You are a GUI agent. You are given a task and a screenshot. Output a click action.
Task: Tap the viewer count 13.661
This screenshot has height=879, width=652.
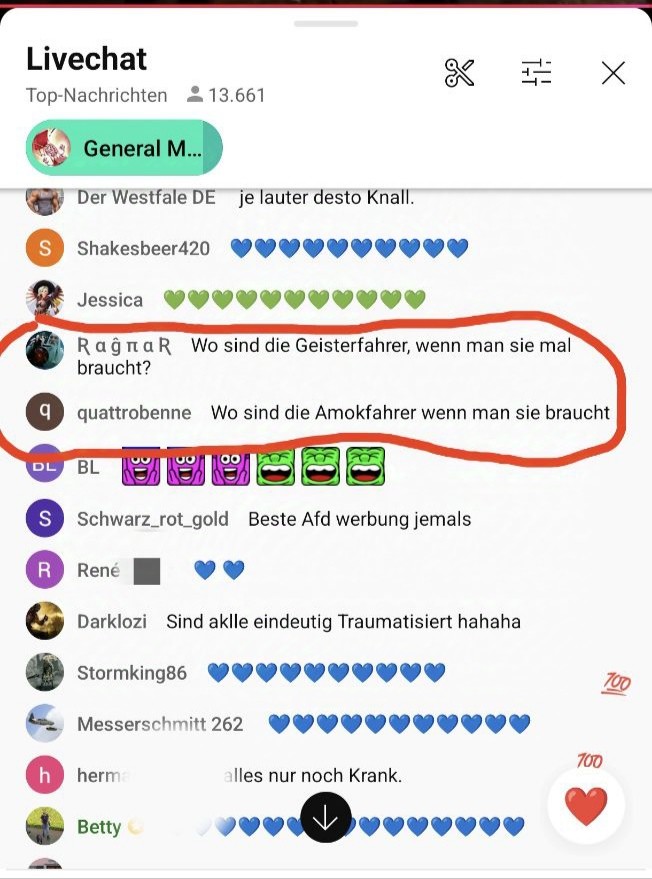[226, 95]
